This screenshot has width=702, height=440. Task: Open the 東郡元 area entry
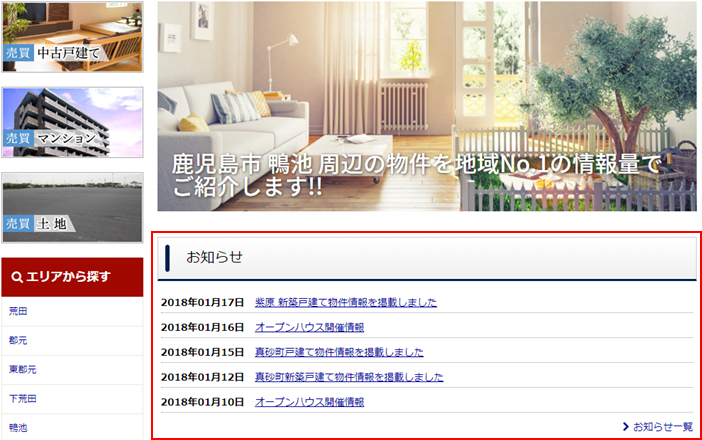click(x=22, y=369)
